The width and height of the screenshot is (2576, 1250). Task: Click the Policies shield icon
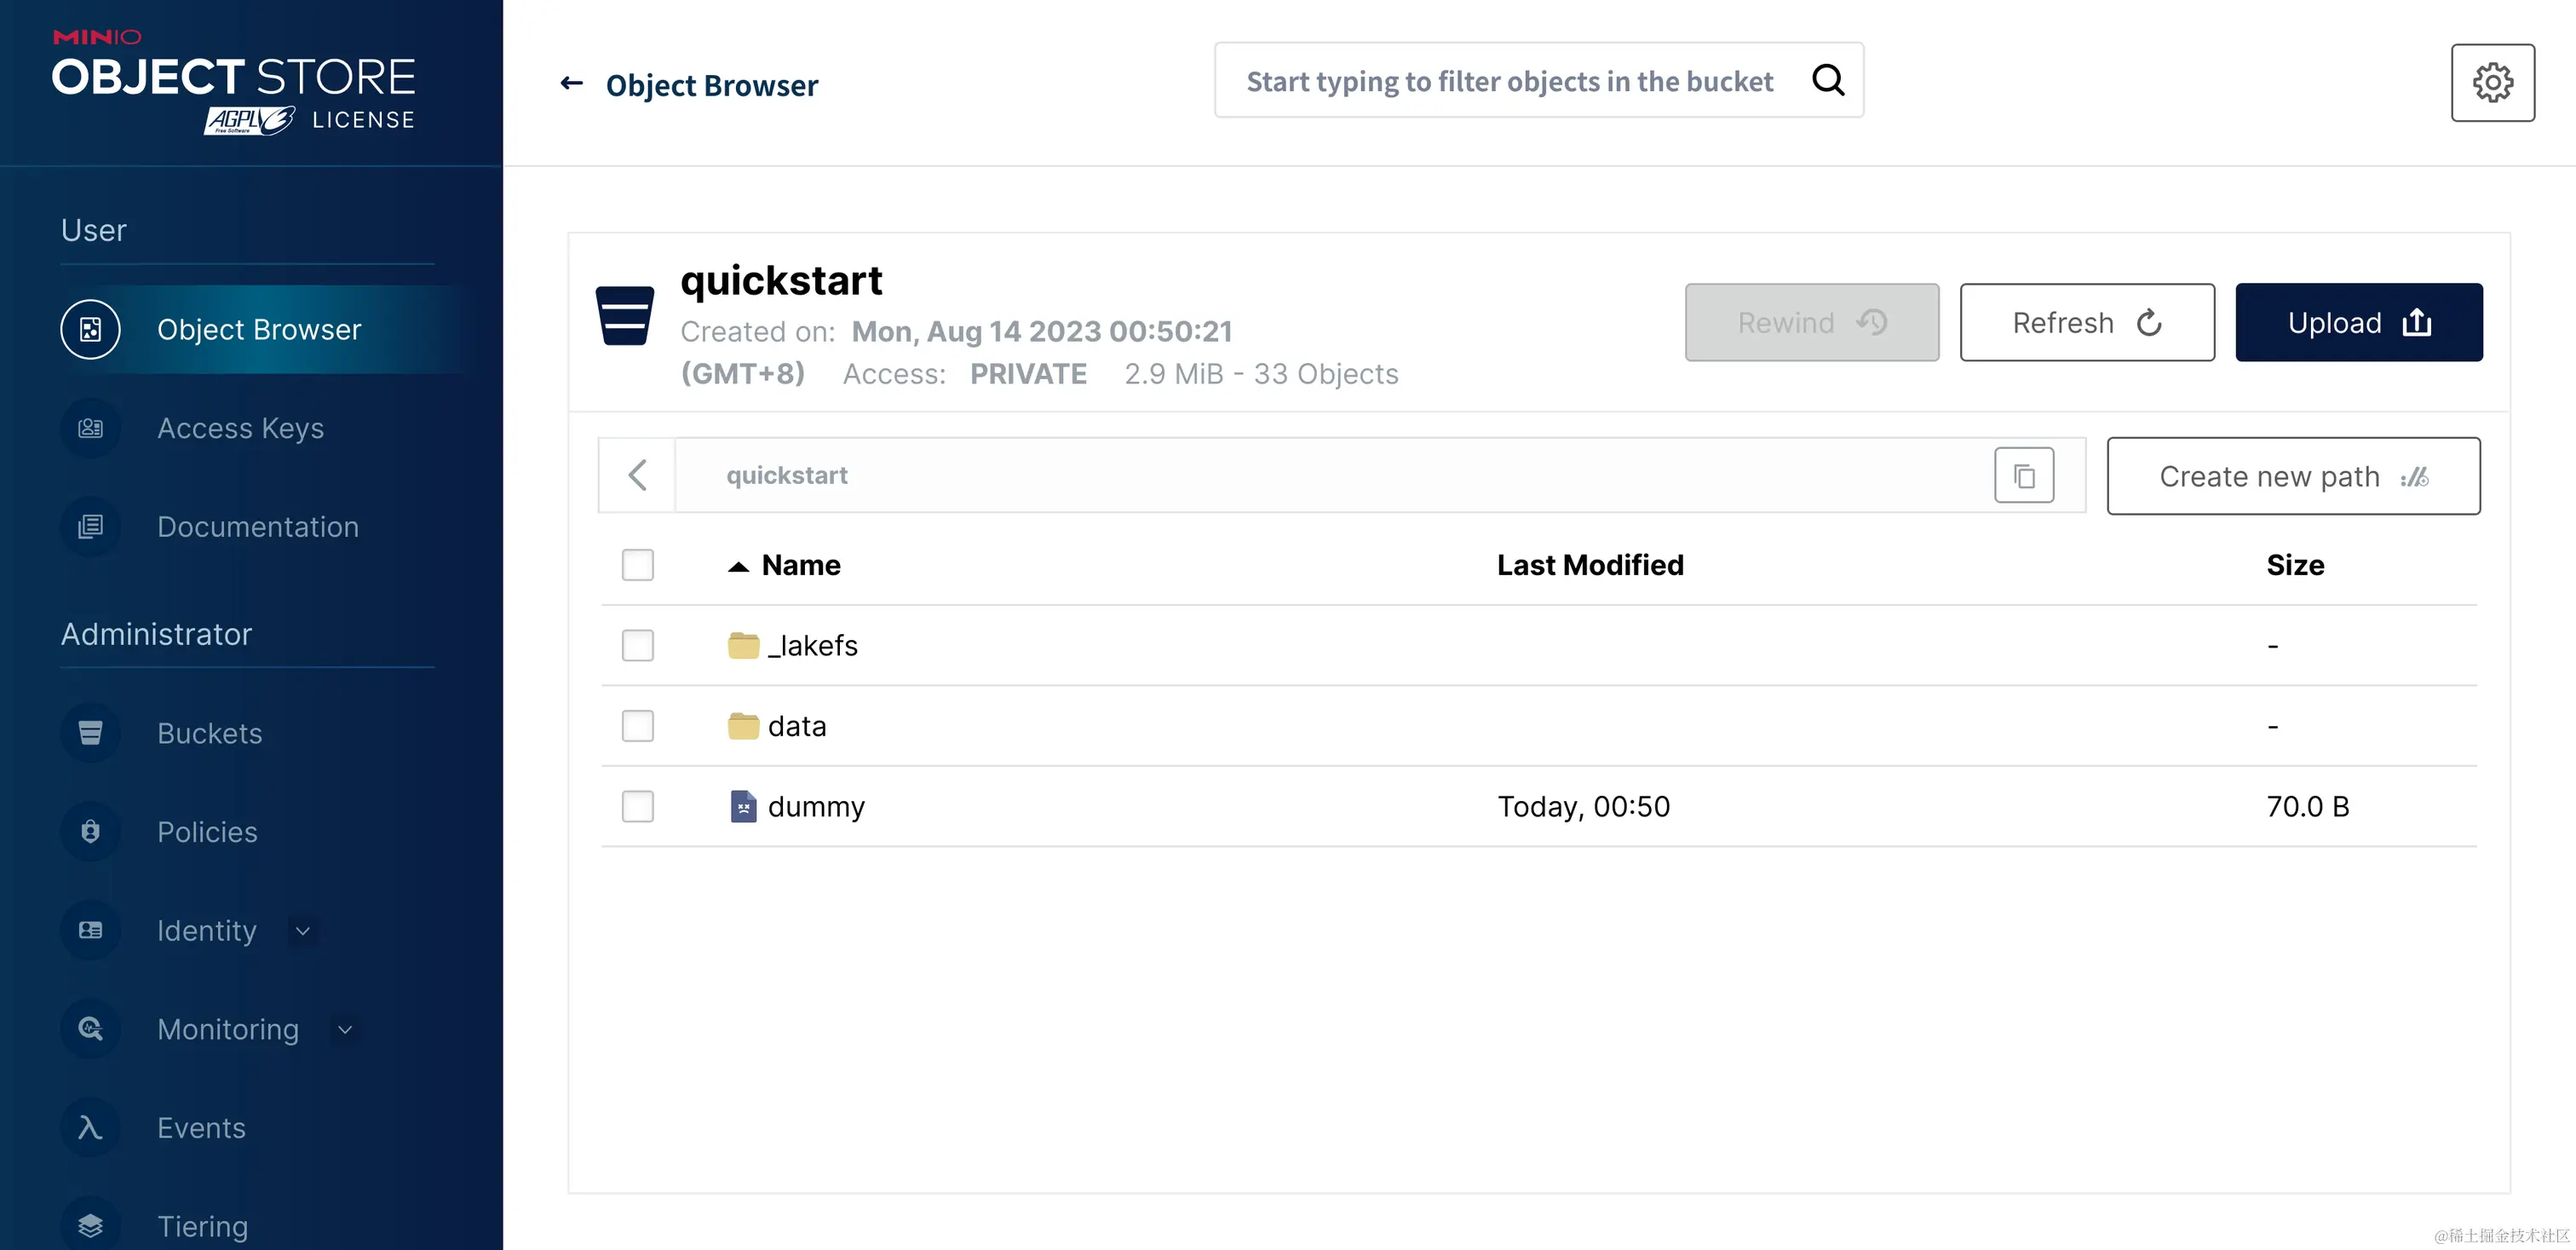coord(90,832)
